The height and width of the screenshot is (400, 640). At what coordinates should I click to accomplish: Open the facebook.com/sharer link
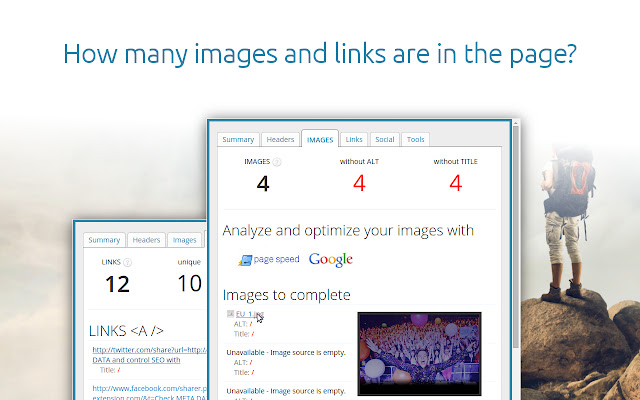[149, 388]
